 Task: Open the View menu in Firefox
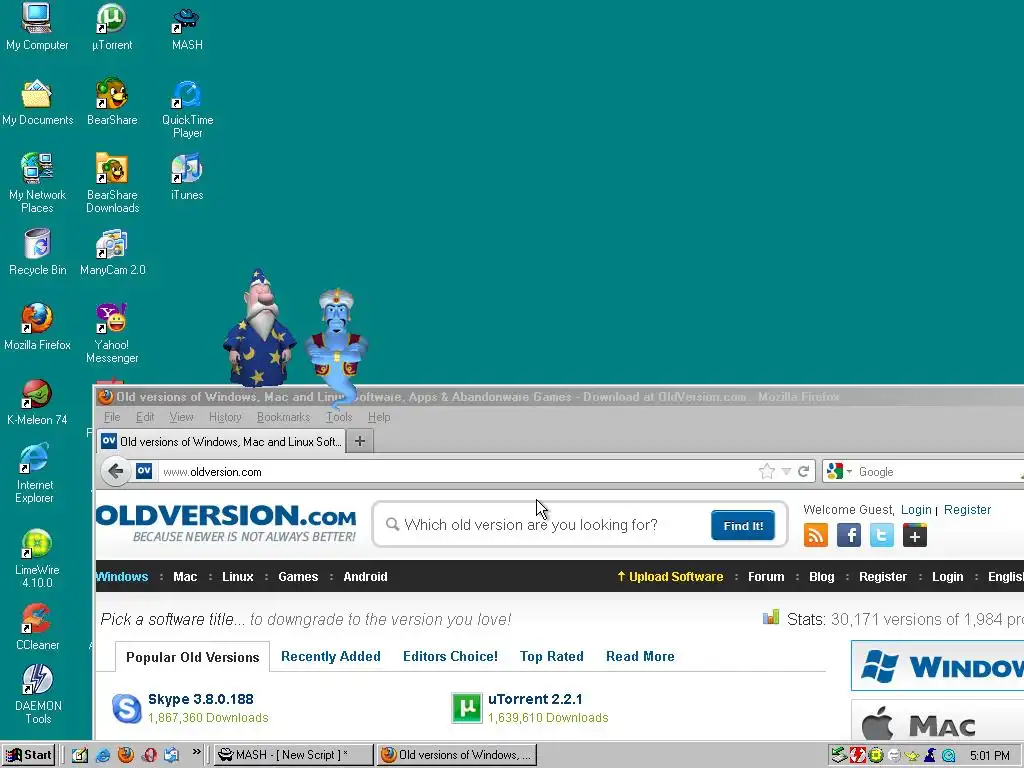(x=182, y=417)
